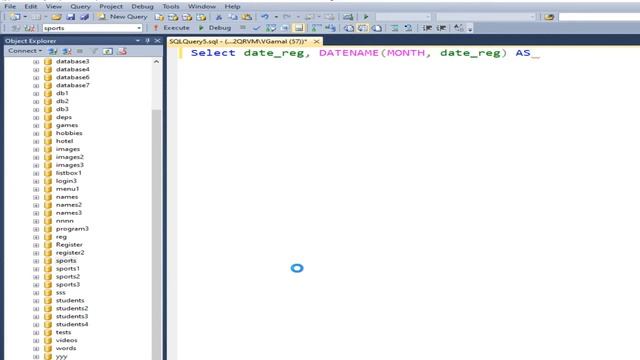Click the New Query button
The width and height of the screenshot is (640, 360).
pos(122,17)
